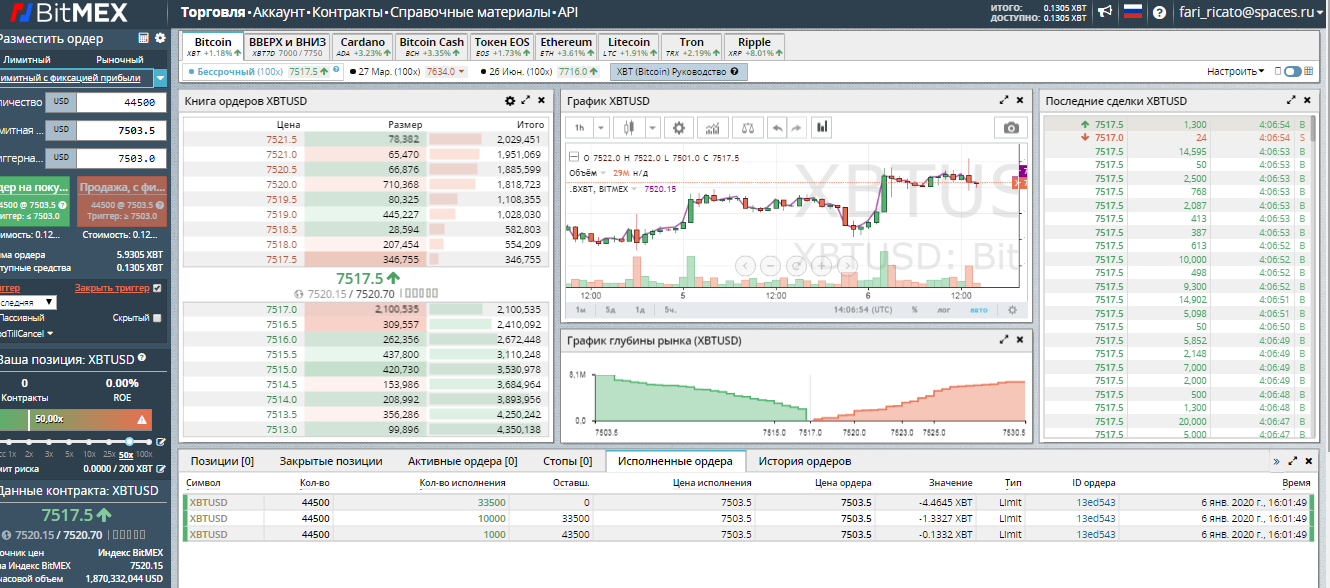Open the Аккаунт menu
Image resolution: width=1330 pixels, height=588 pixels.
point(280,13)
